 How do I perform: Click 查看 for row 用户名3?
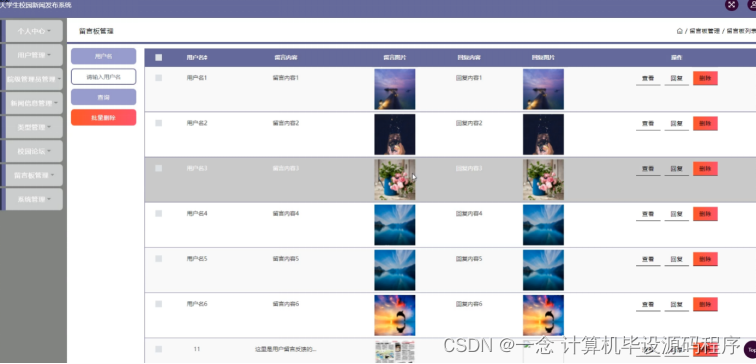pyautogui.click(x=648, y=169)
